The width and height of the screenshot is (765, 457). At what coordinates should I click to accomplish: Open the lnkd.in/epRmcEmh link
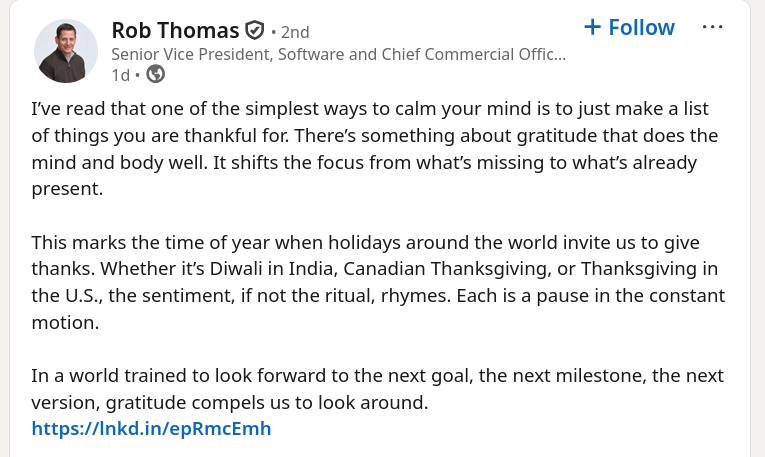pos(151,429)
